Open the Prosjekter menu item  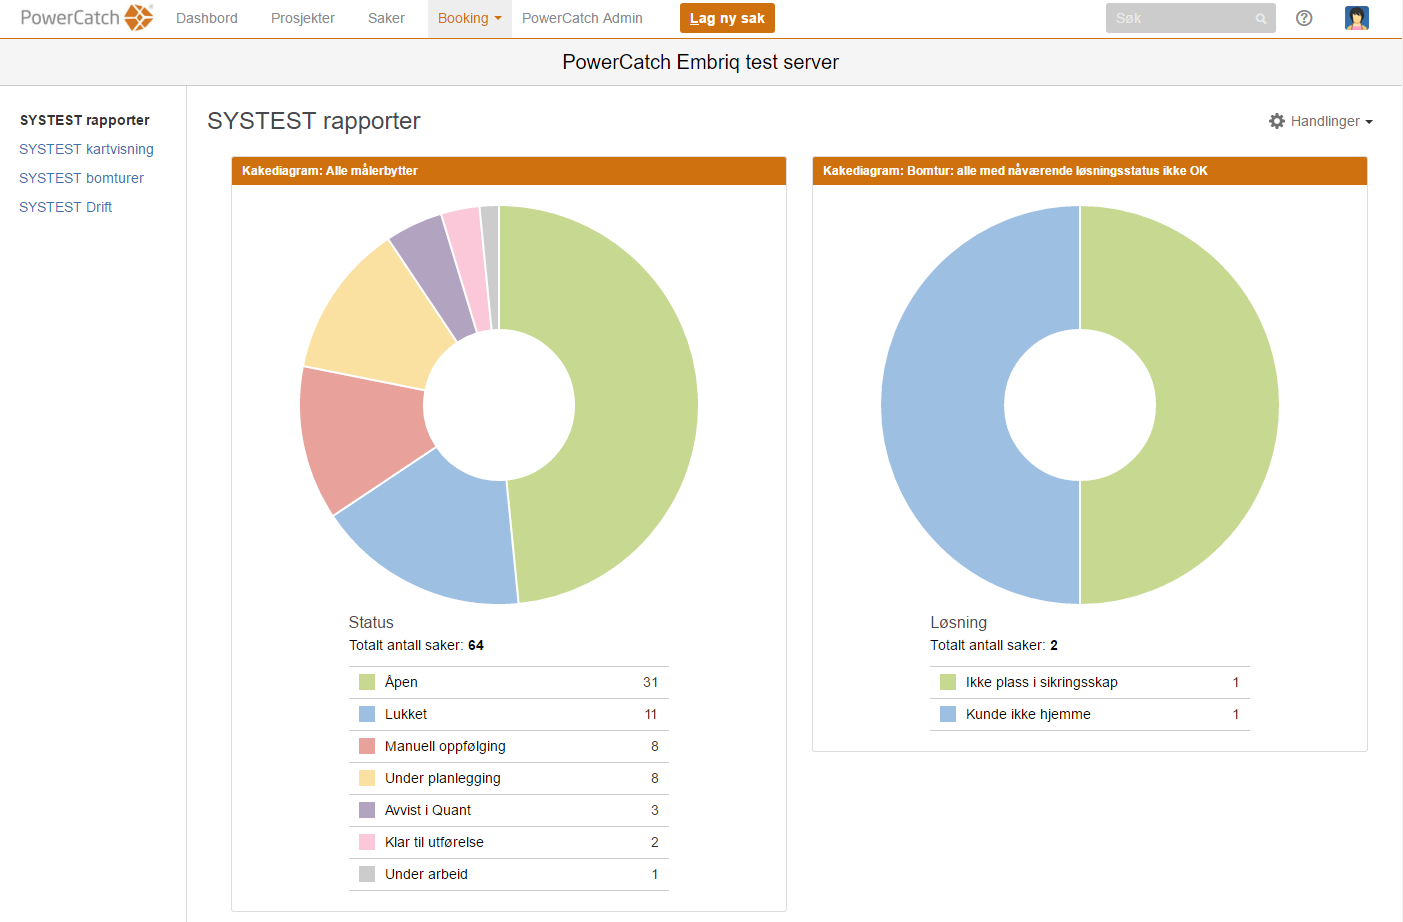[303, 18]
